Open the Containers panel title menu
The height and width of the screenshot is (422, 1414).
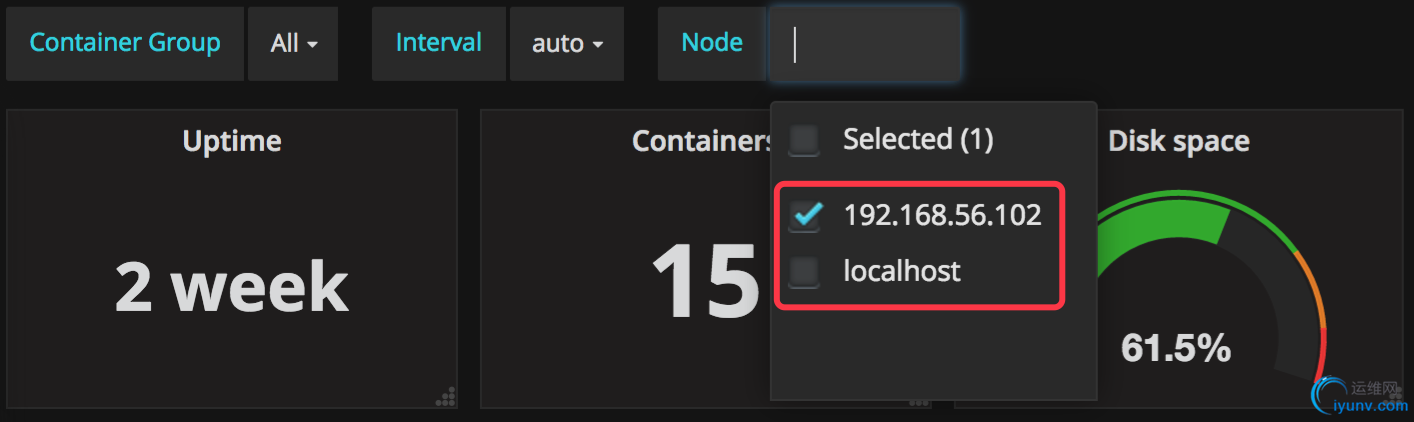click(x=702, y=141)
